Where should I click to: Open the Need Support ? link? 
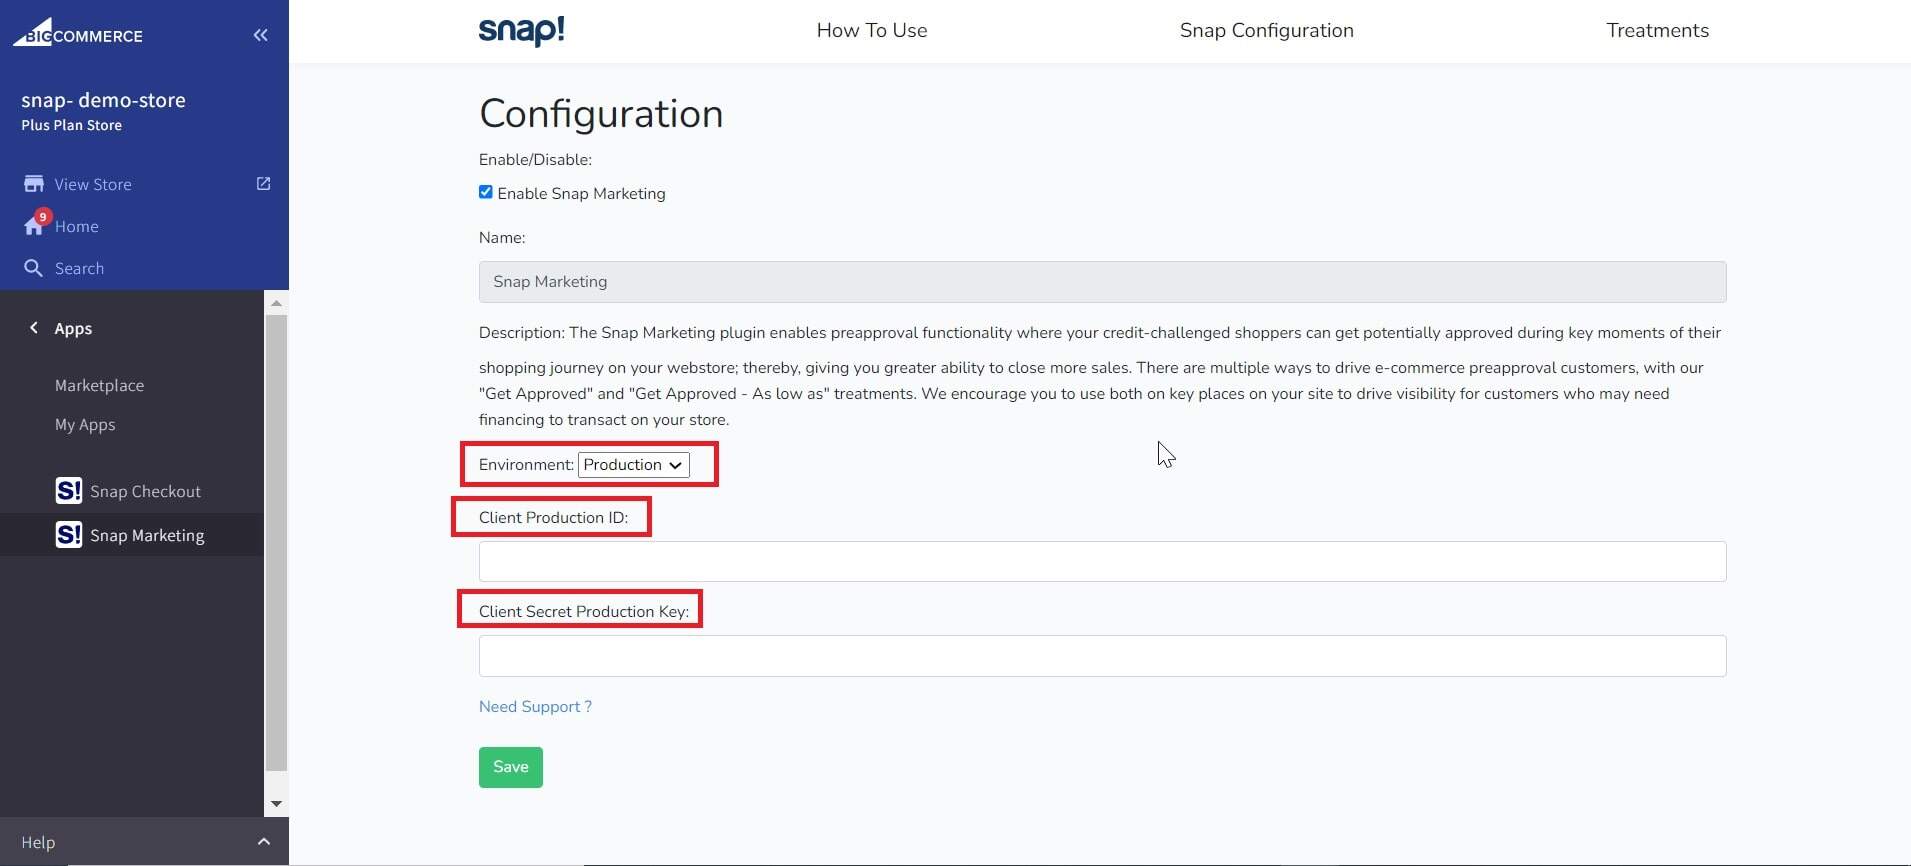[x=535, y=706]
